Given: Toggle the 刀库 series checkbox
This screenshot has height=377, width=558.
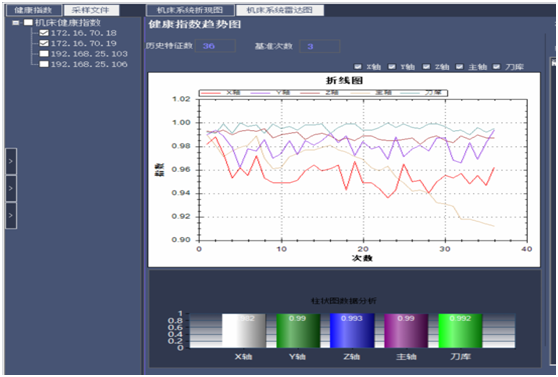Looking at the screenshot, I should pyautogui.click(x=496, y=67).
